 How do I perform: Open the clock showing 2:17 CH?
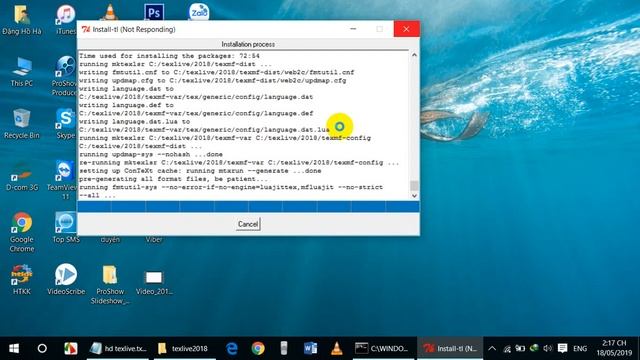click(614, 348)
